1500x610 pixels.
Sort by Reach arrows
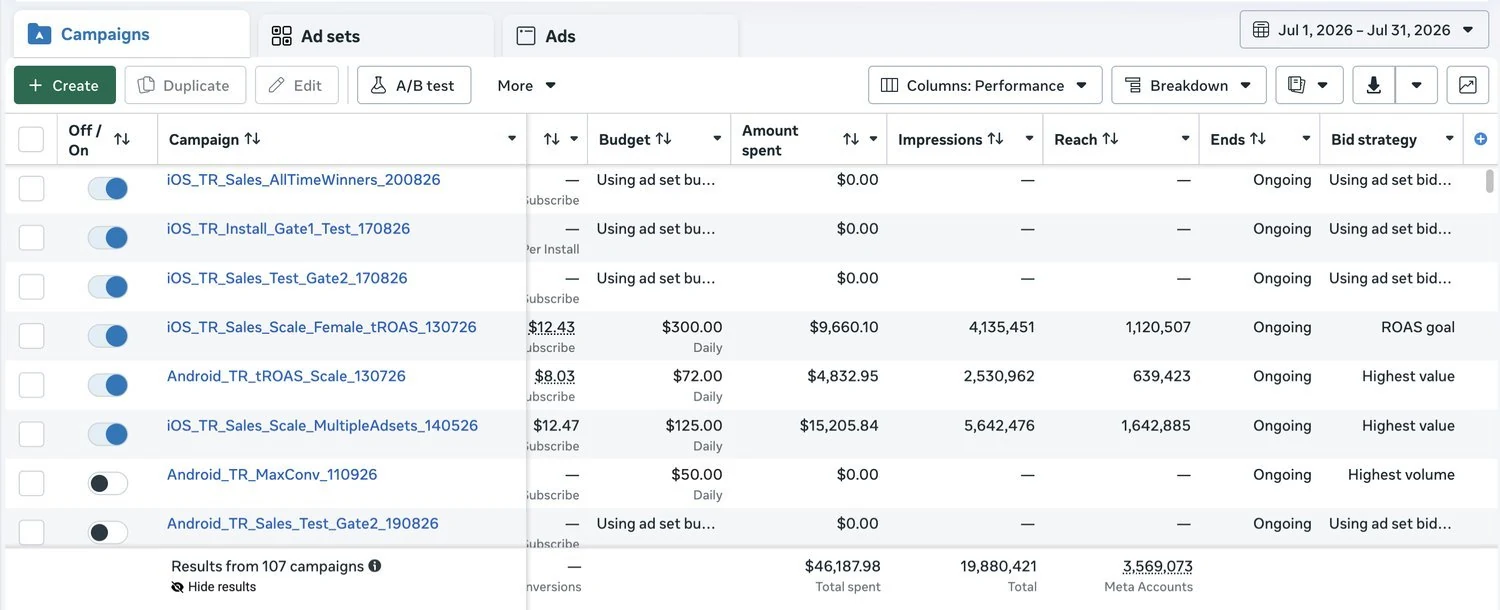[x=1110, y=139]
